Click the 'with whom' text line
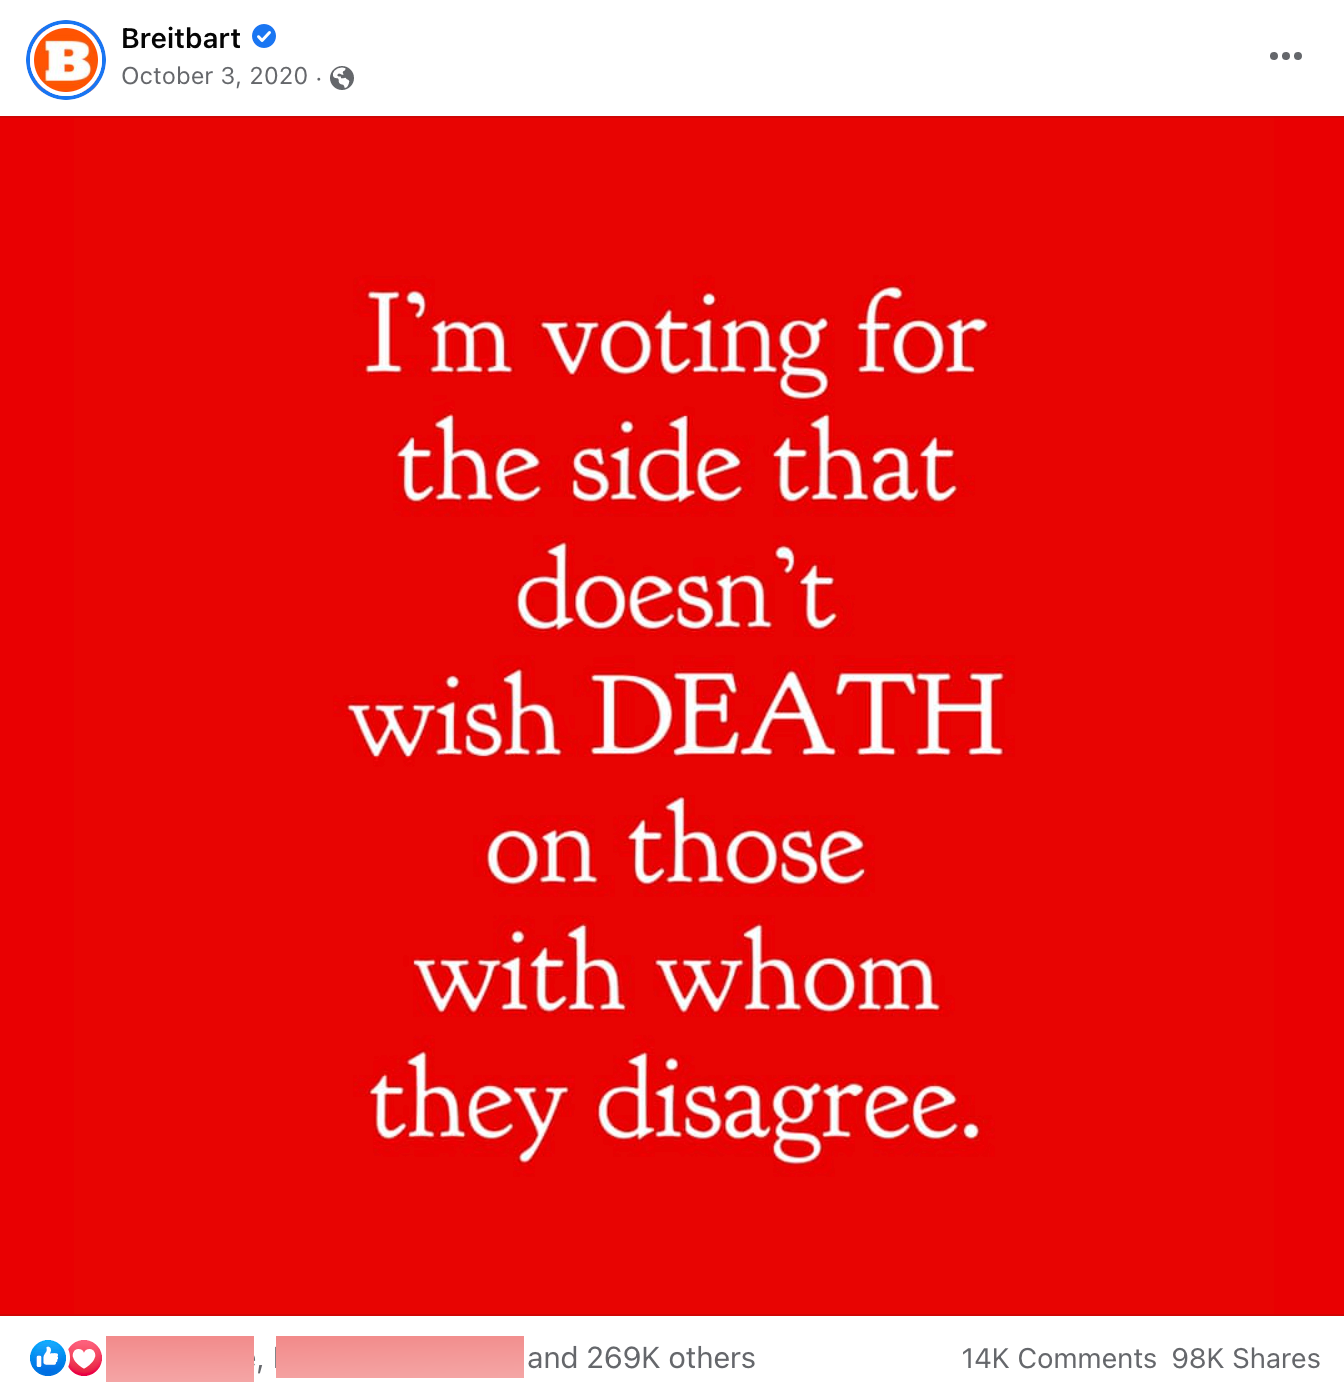 [677, 972]
